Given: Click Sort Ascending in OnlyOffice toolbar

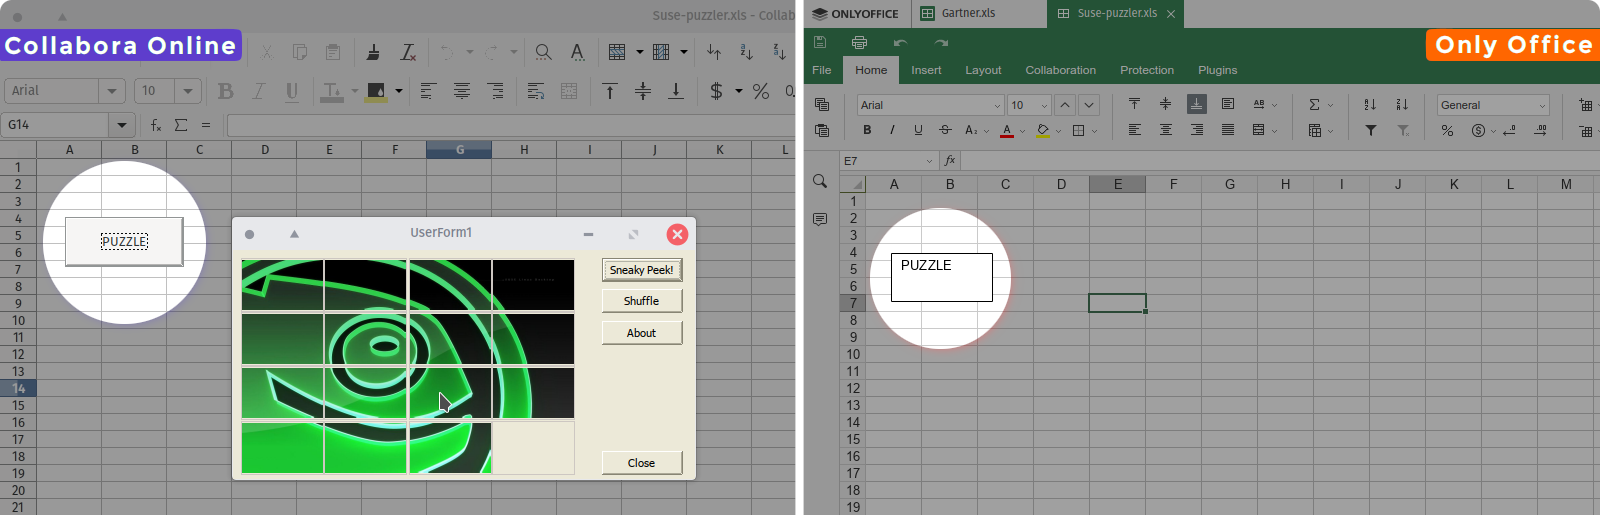Looking at the screenshot, I should click(1370, 105).
